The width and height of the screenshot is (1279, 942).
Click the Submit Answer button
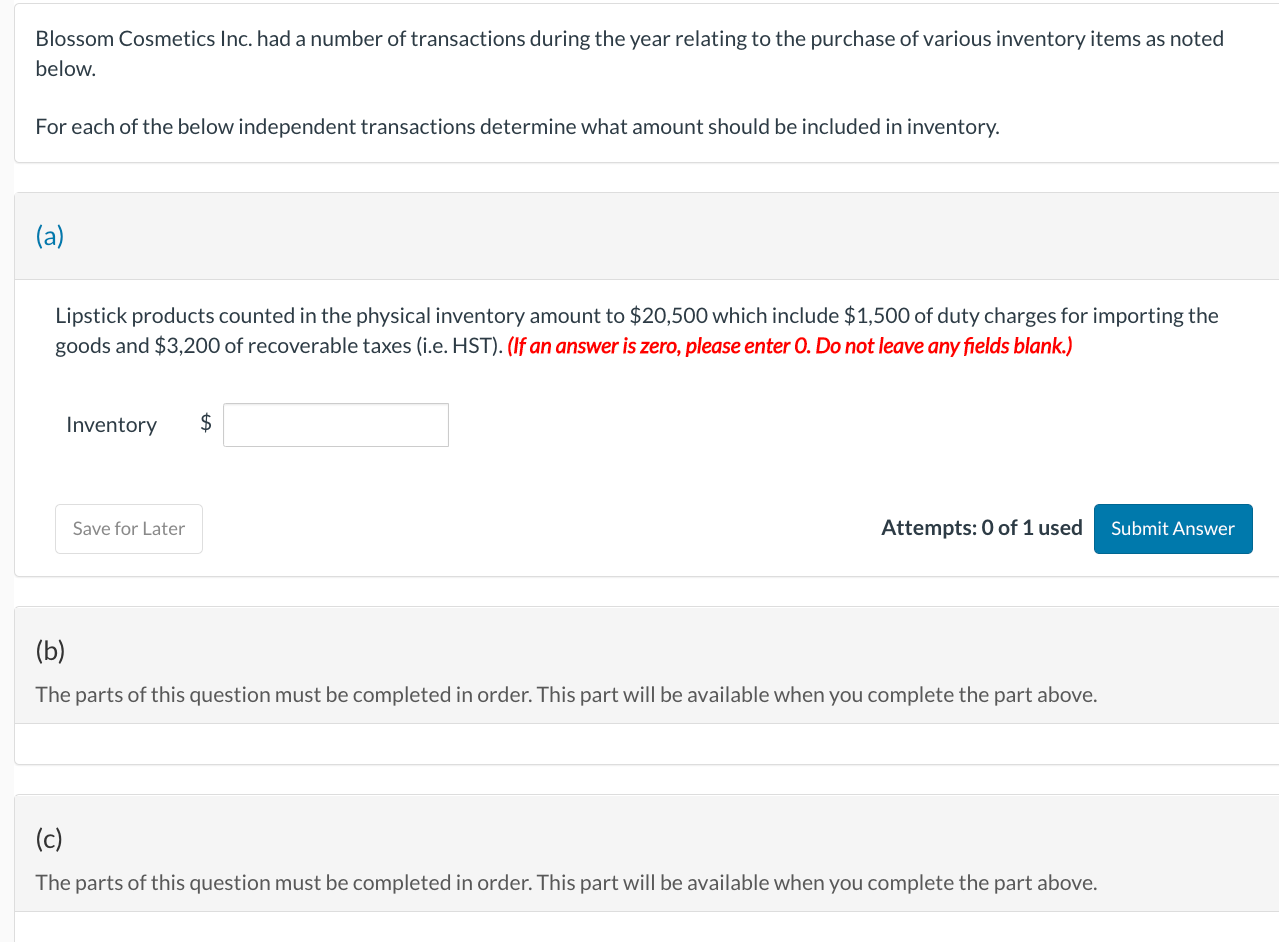click(1172, 528)
